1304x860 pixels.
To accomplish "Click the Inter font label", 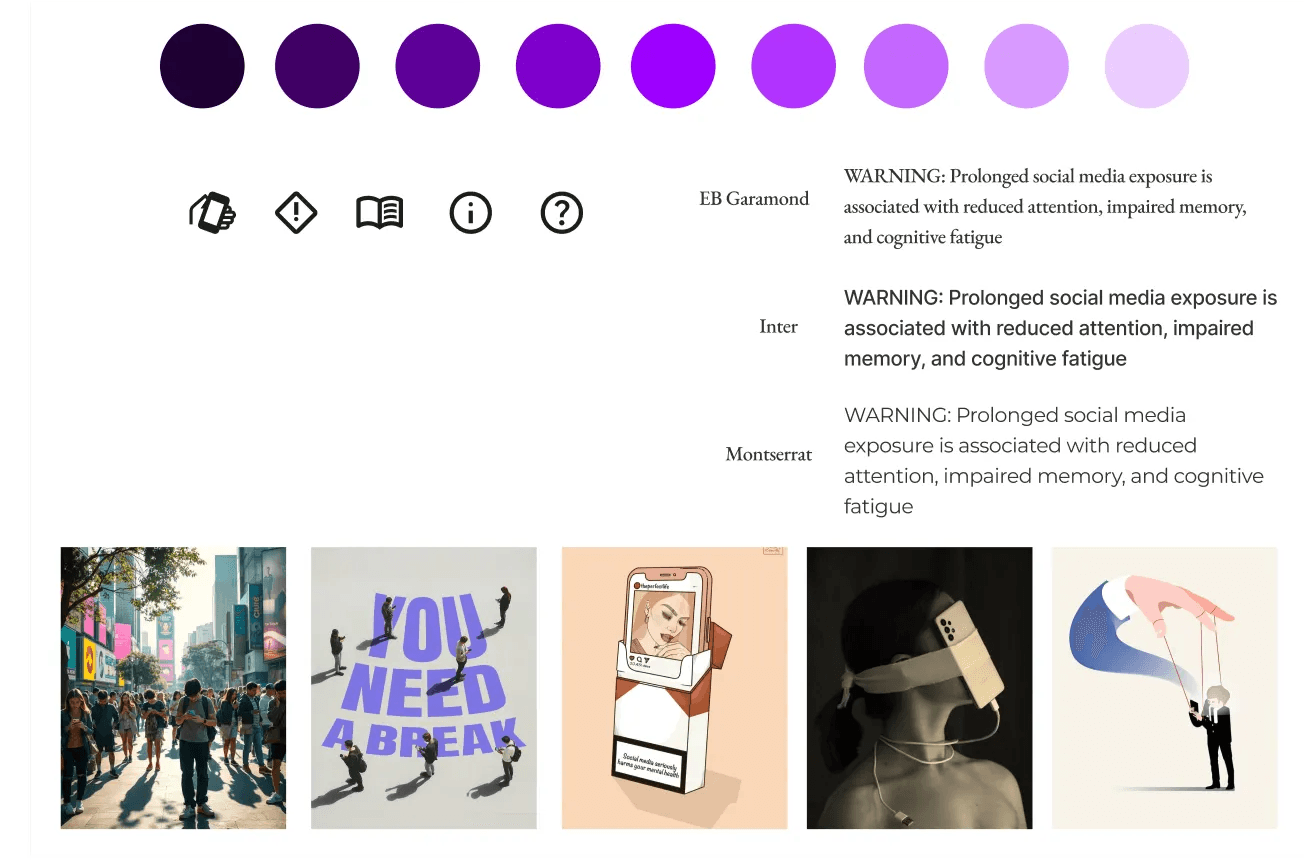I will tap(778, 326).
